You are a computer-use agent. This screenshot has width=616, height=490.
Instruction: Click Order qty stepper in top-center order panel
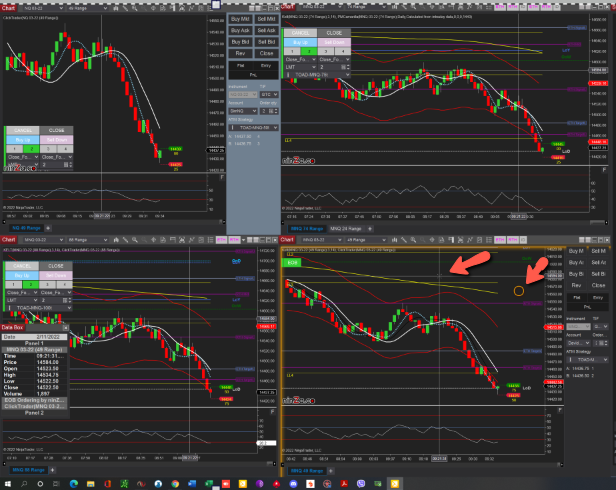coord(276,111)
